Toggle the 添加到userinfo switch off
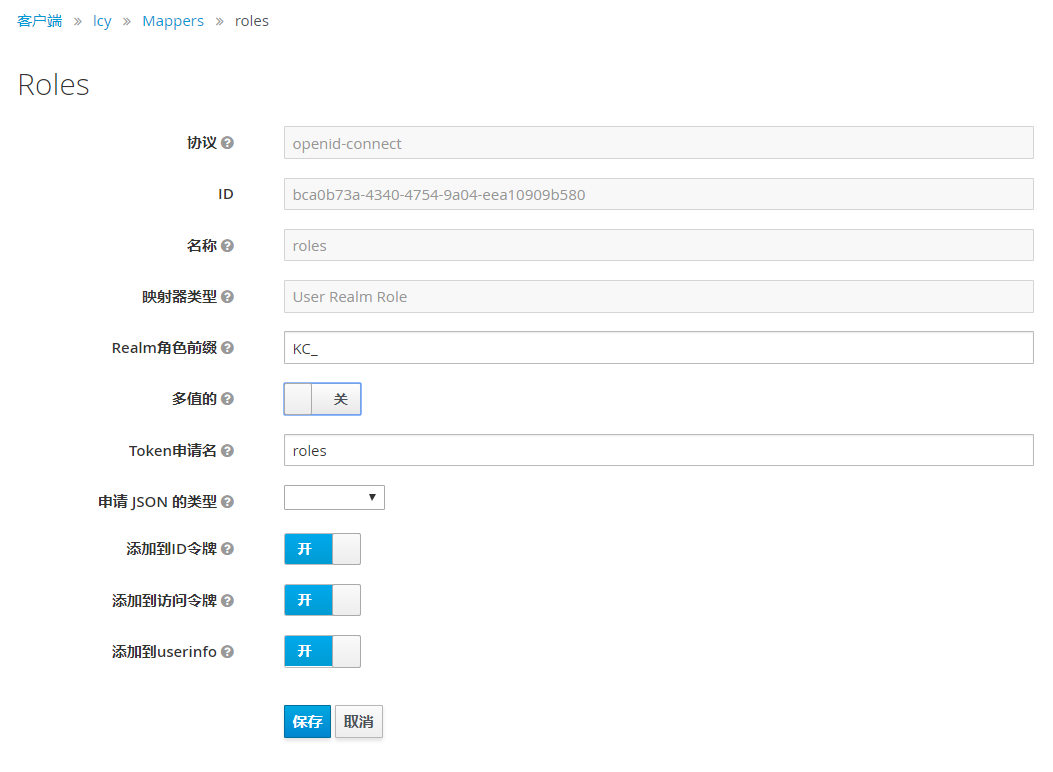 pos(322,652)
